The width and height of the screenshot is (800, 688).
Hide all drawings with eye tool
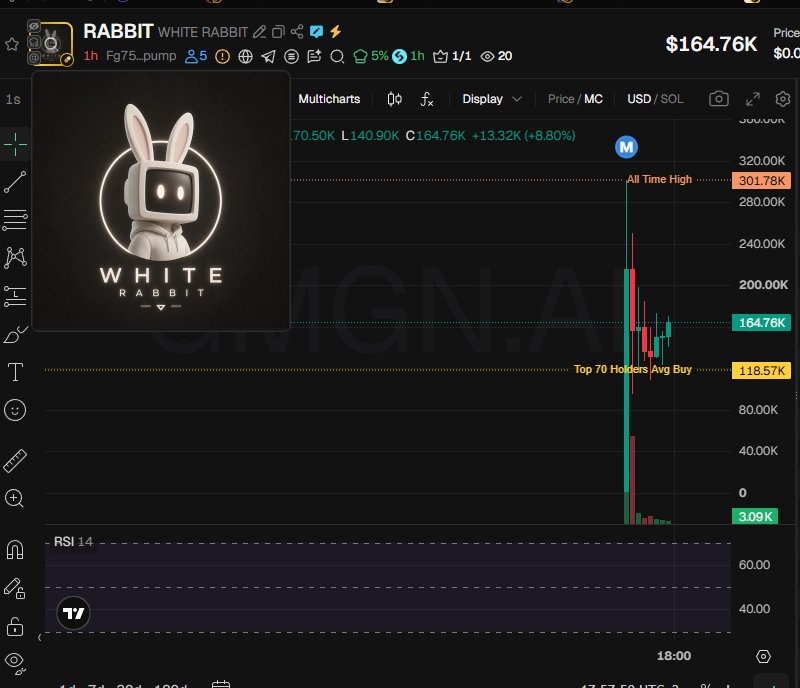point(15,664)
